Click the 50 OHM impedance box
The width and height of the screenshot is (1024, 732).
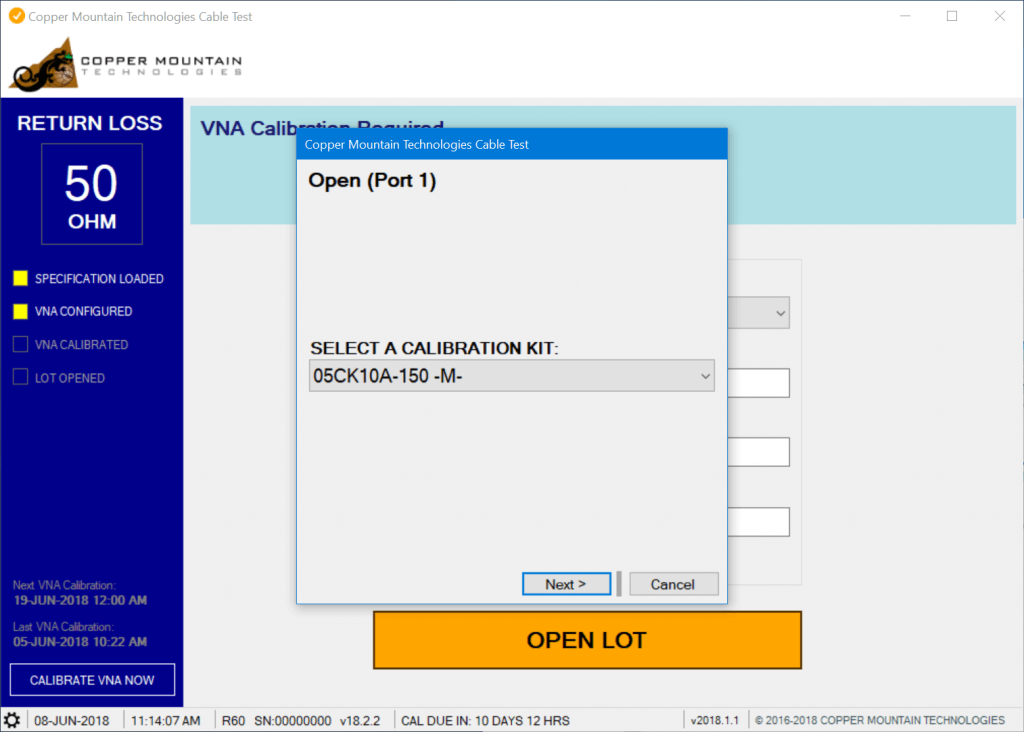(92, 194)
